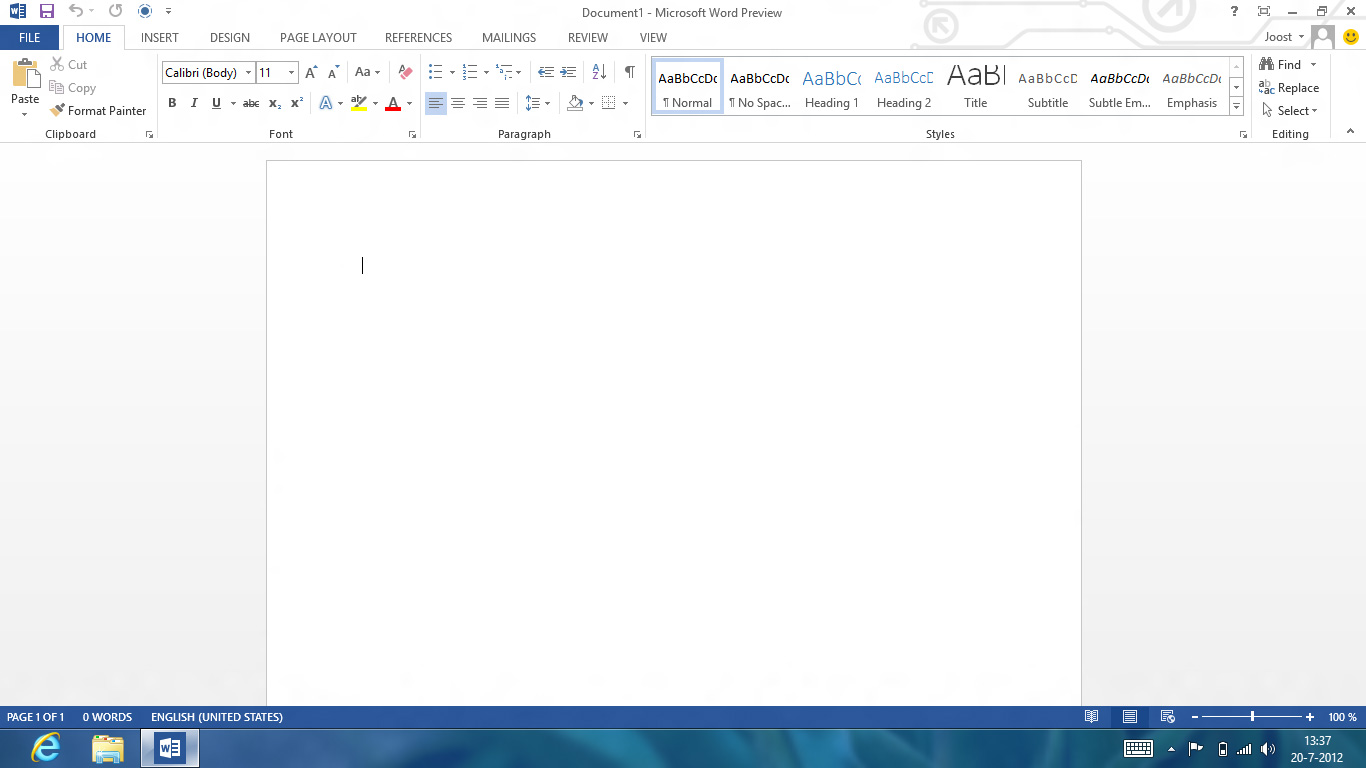
Task: Open the Change Case dropdown
Action: tap(367, 72)
